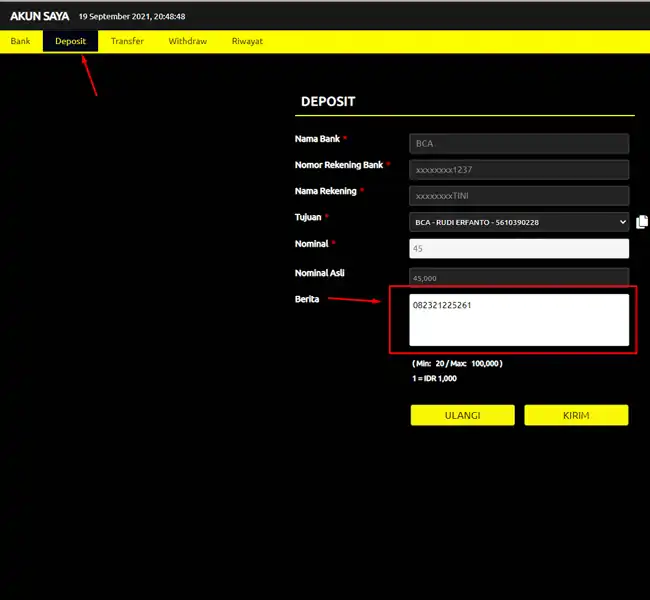Copy the destination account number icon
Screen dimensions: 650x600
point(642,222)
